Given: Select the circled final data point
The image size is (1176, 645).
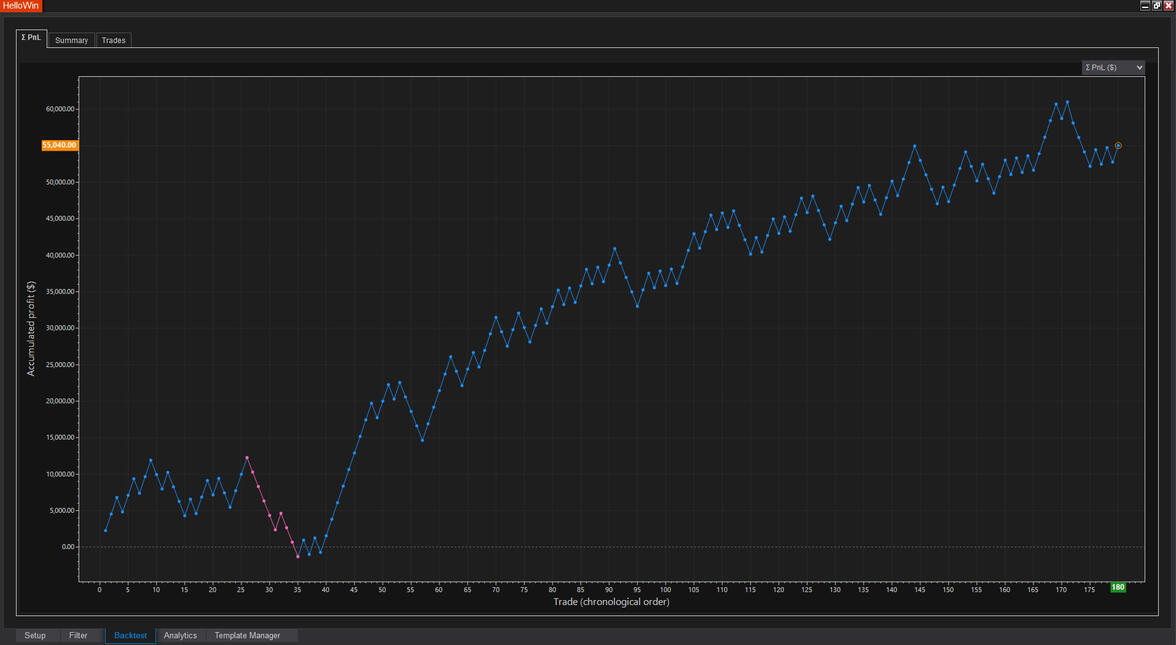Looking at the screenshot, I should (1118, 145).
